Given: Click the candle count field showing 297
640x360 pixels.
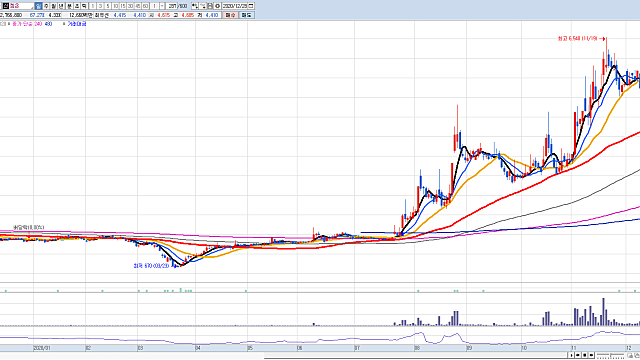Looking at the screenshot, I should pos(172,6).
